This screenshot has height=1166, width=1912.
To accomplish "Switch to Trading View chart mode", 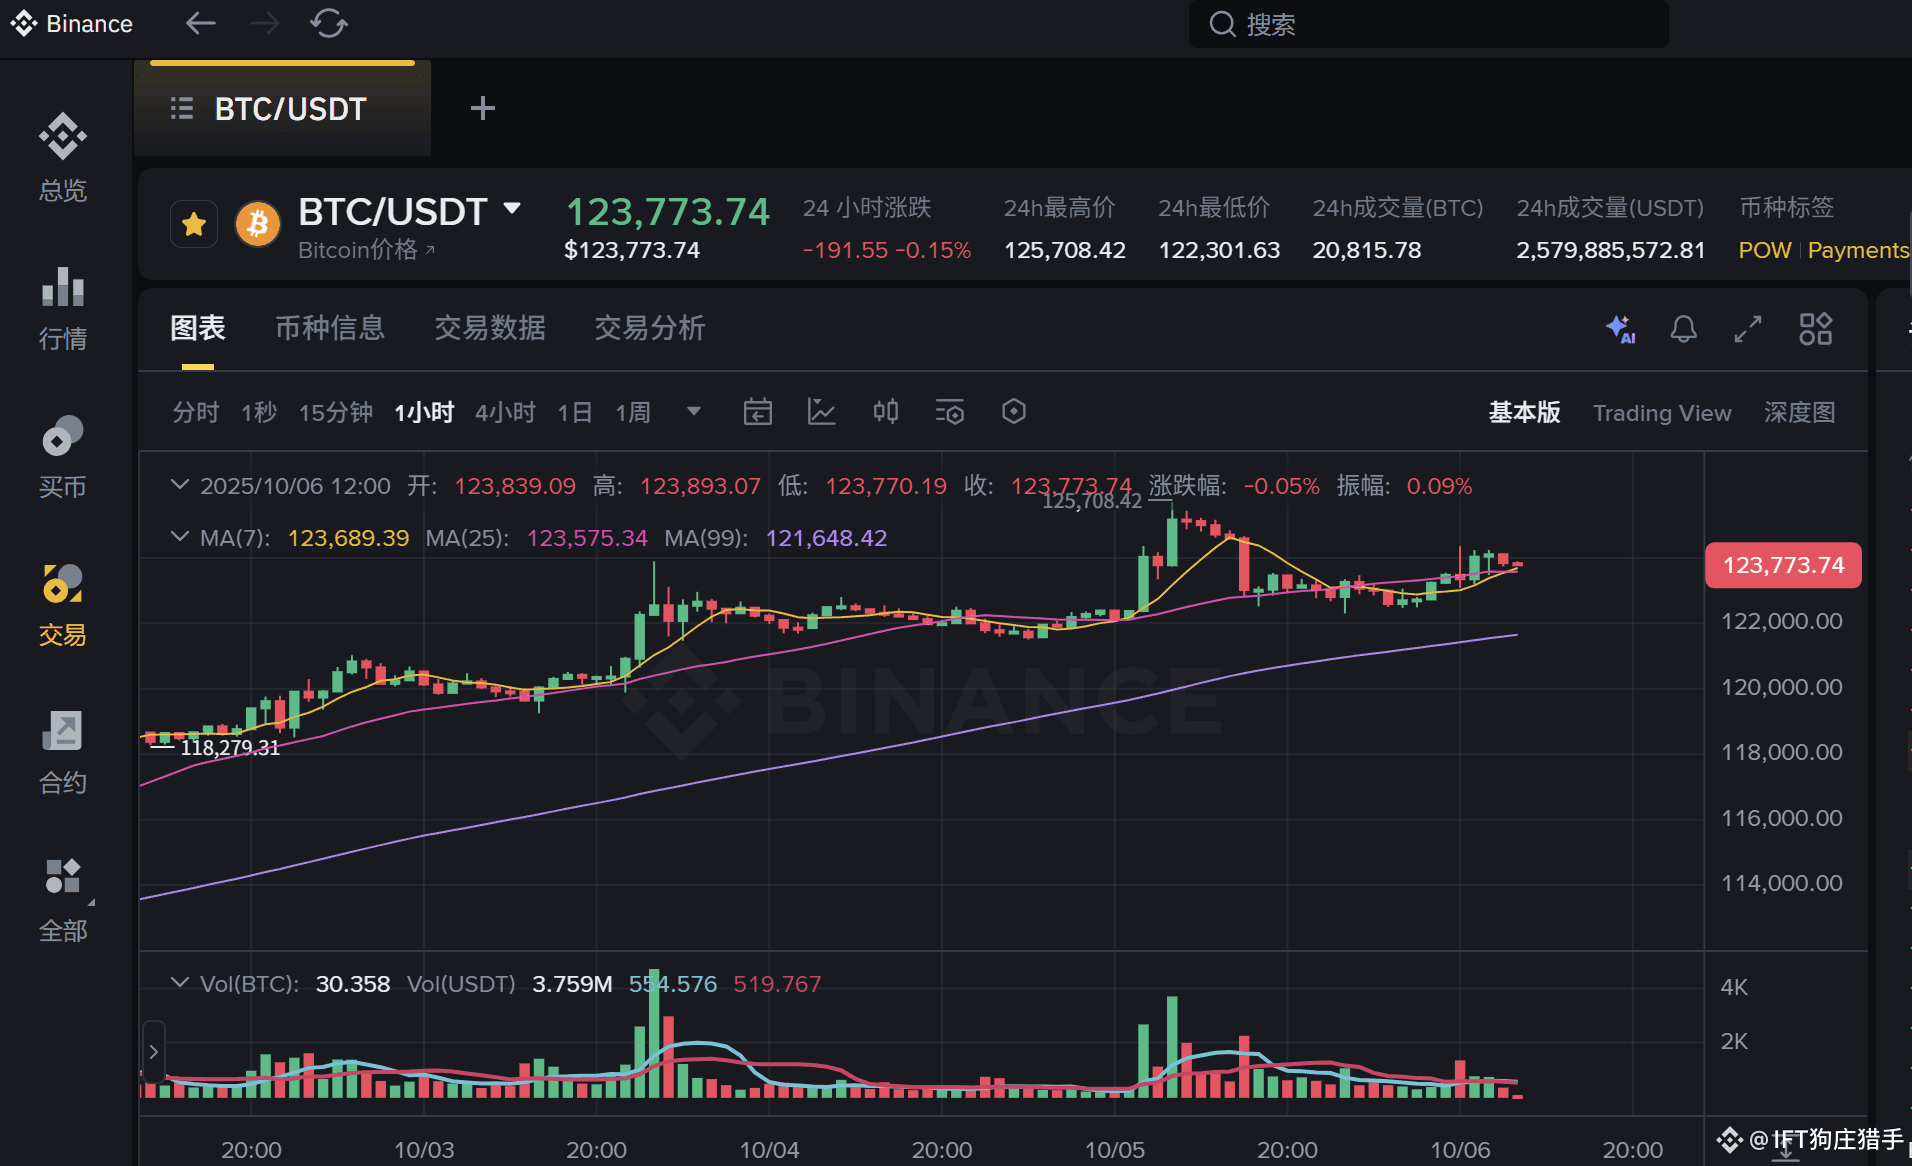I will coord(1662,412).
